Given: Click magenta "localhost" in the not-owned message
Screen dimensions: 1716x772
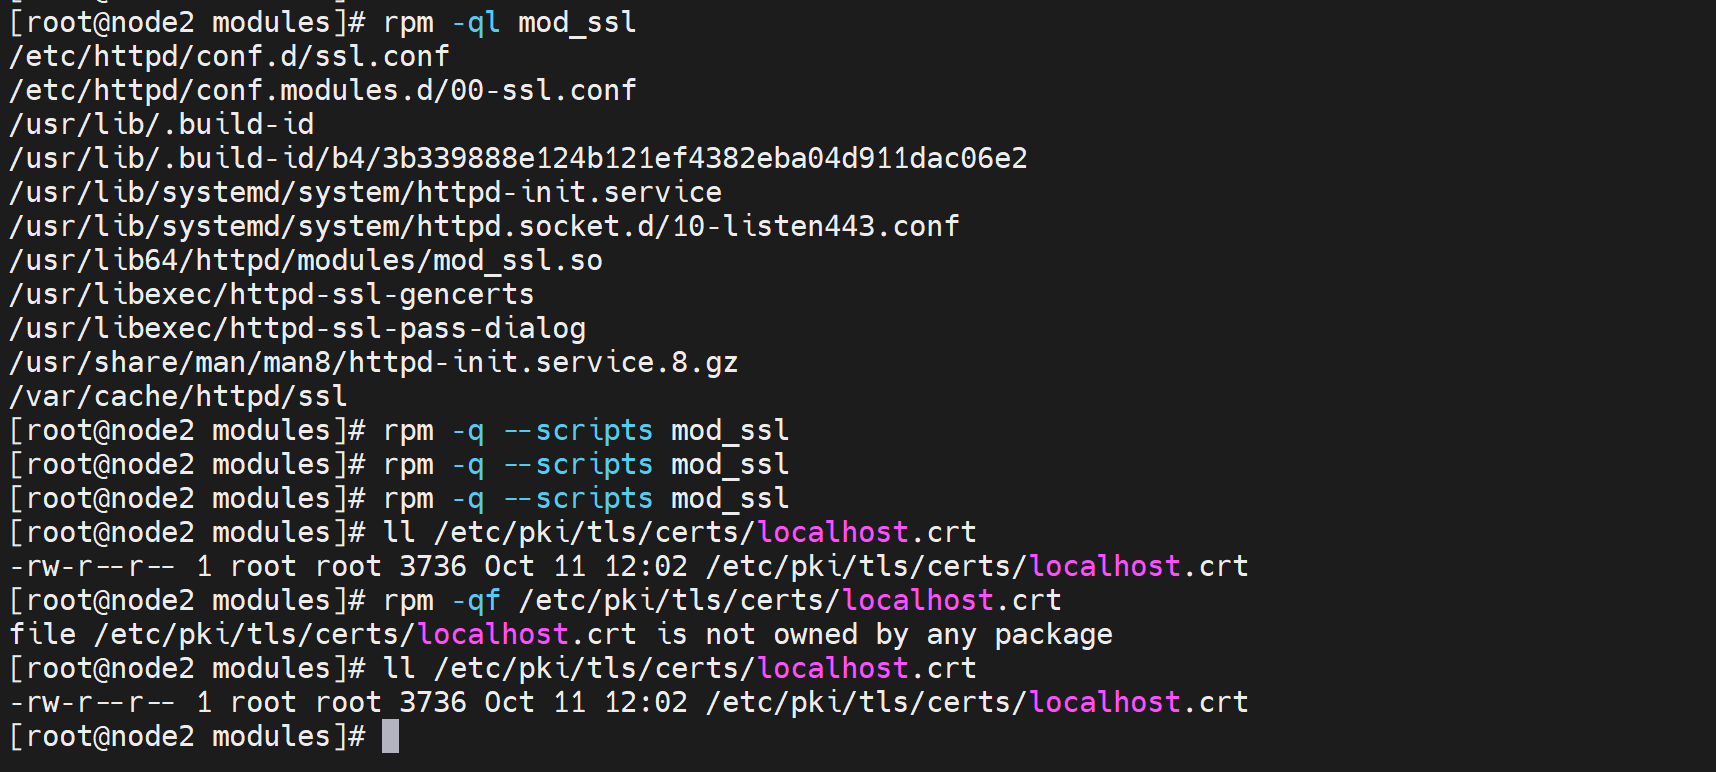Looking at the screenshot, I should (x=492, y=634).
